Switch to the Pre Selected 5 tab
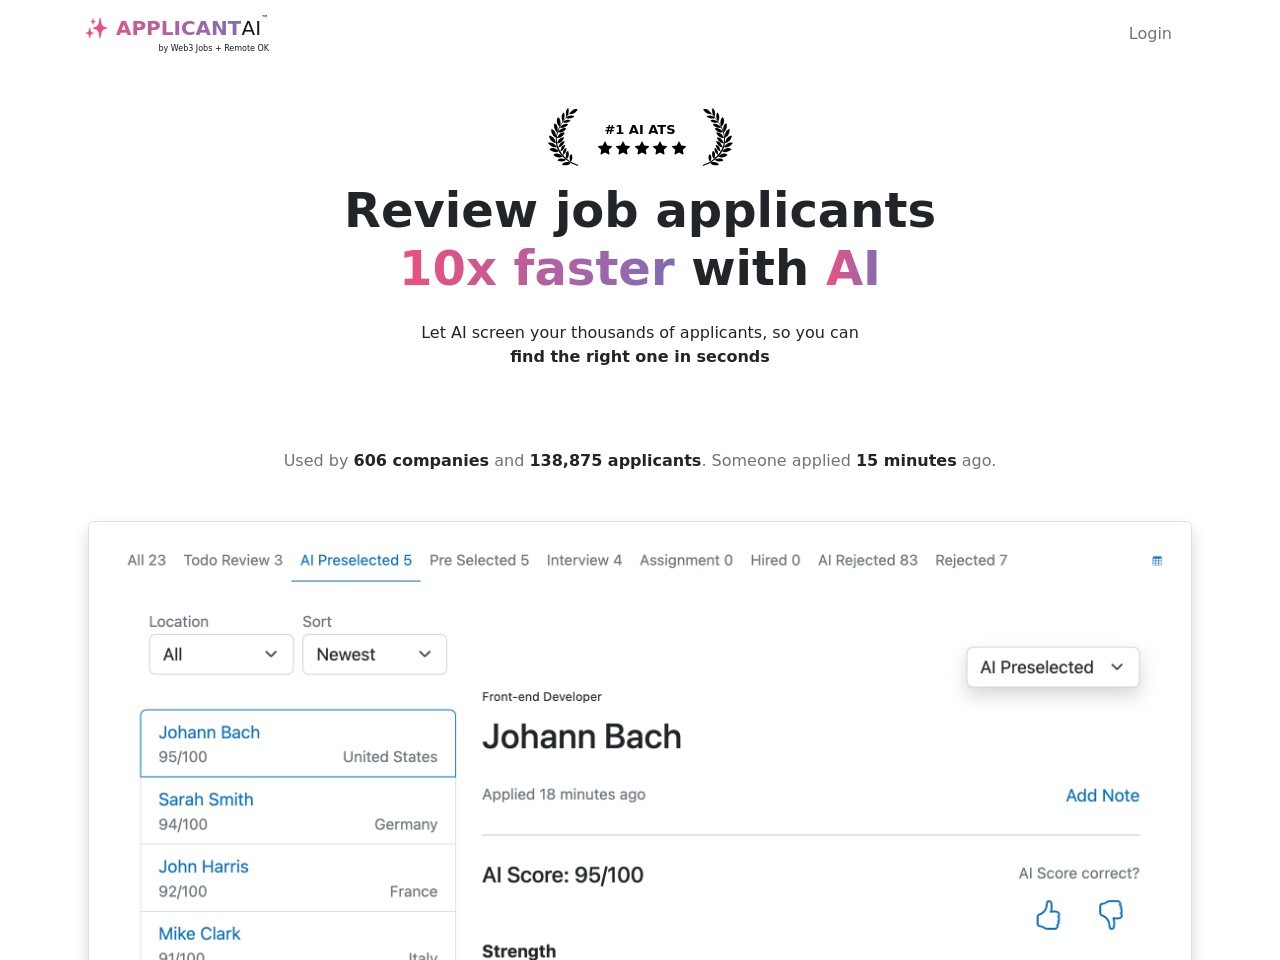 [x=479, y=560]
